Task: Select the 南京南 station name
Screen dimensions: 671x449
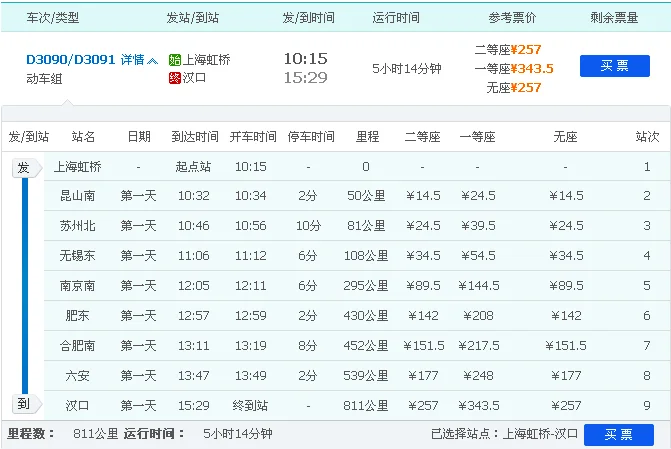Action: coord(77,285)
